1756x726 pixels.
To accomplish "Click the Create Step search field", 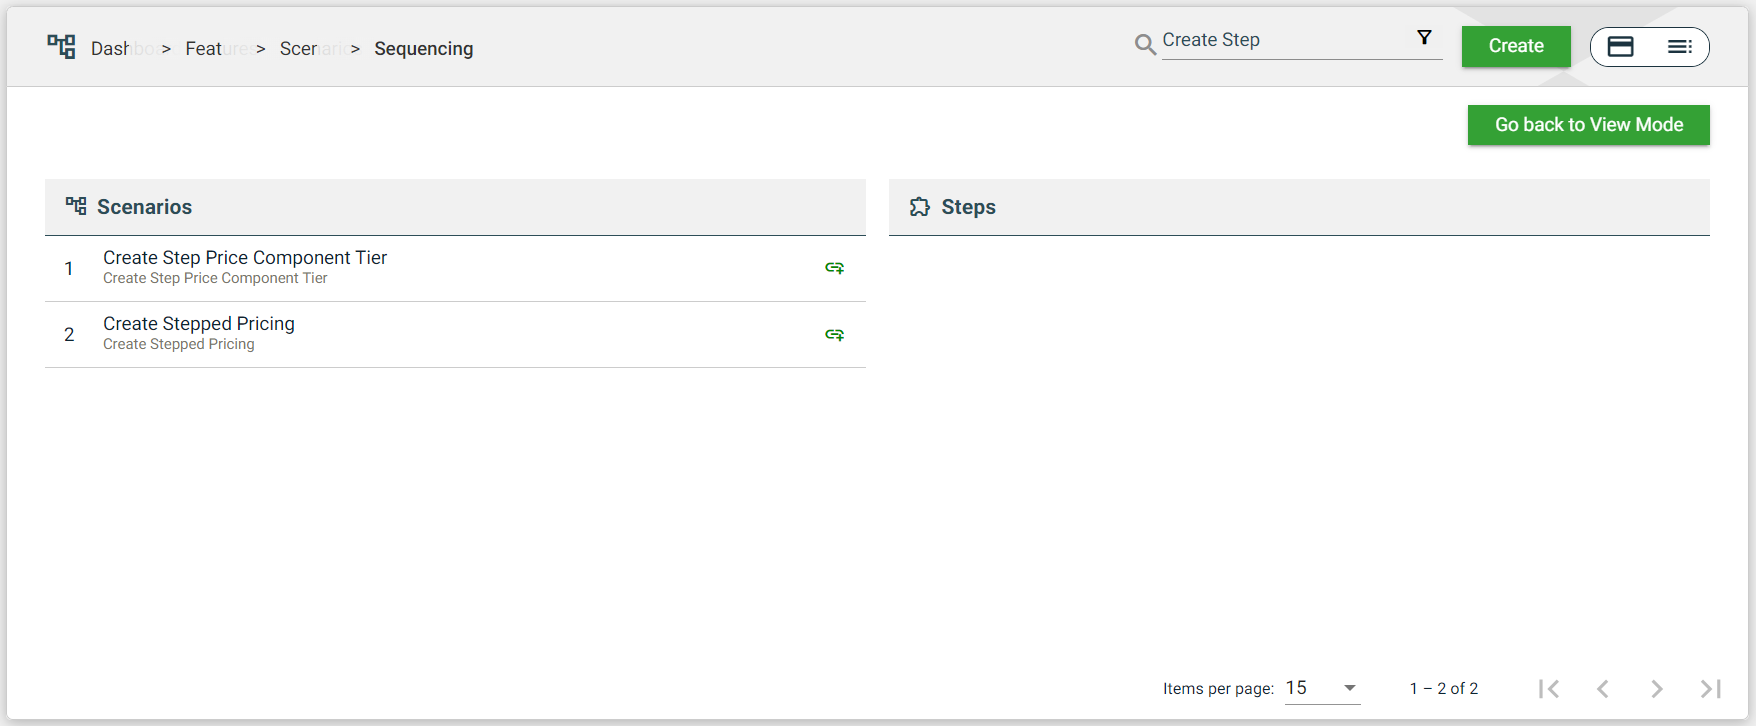I will pyautogui.click(x=1285, y=41).
